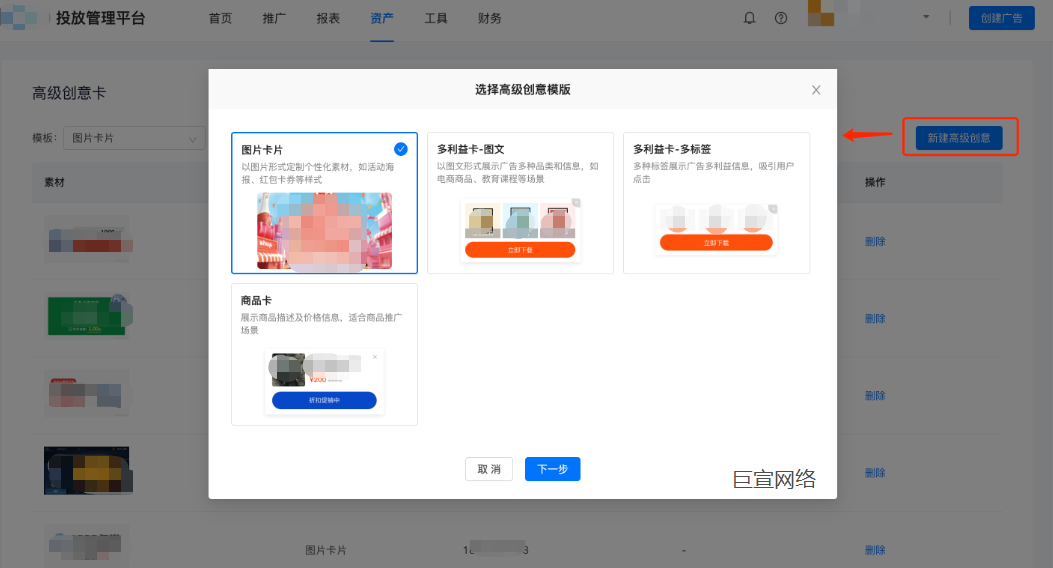Open the first material thumbnail
This screenshot has height=568, width=1053.
87,240
